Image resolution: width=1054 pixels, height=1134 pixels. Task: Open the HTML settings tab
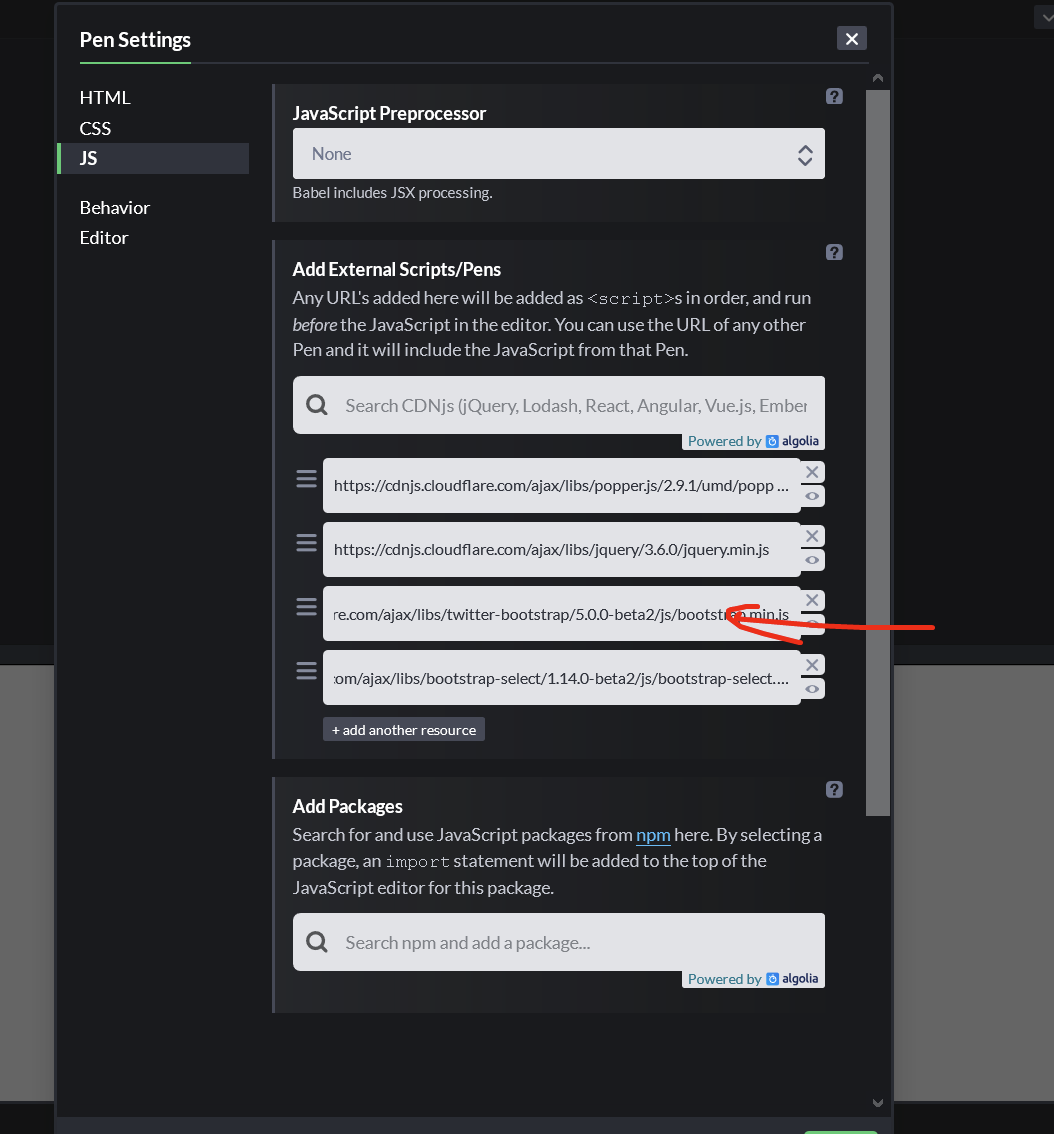(x=105, y=98)
